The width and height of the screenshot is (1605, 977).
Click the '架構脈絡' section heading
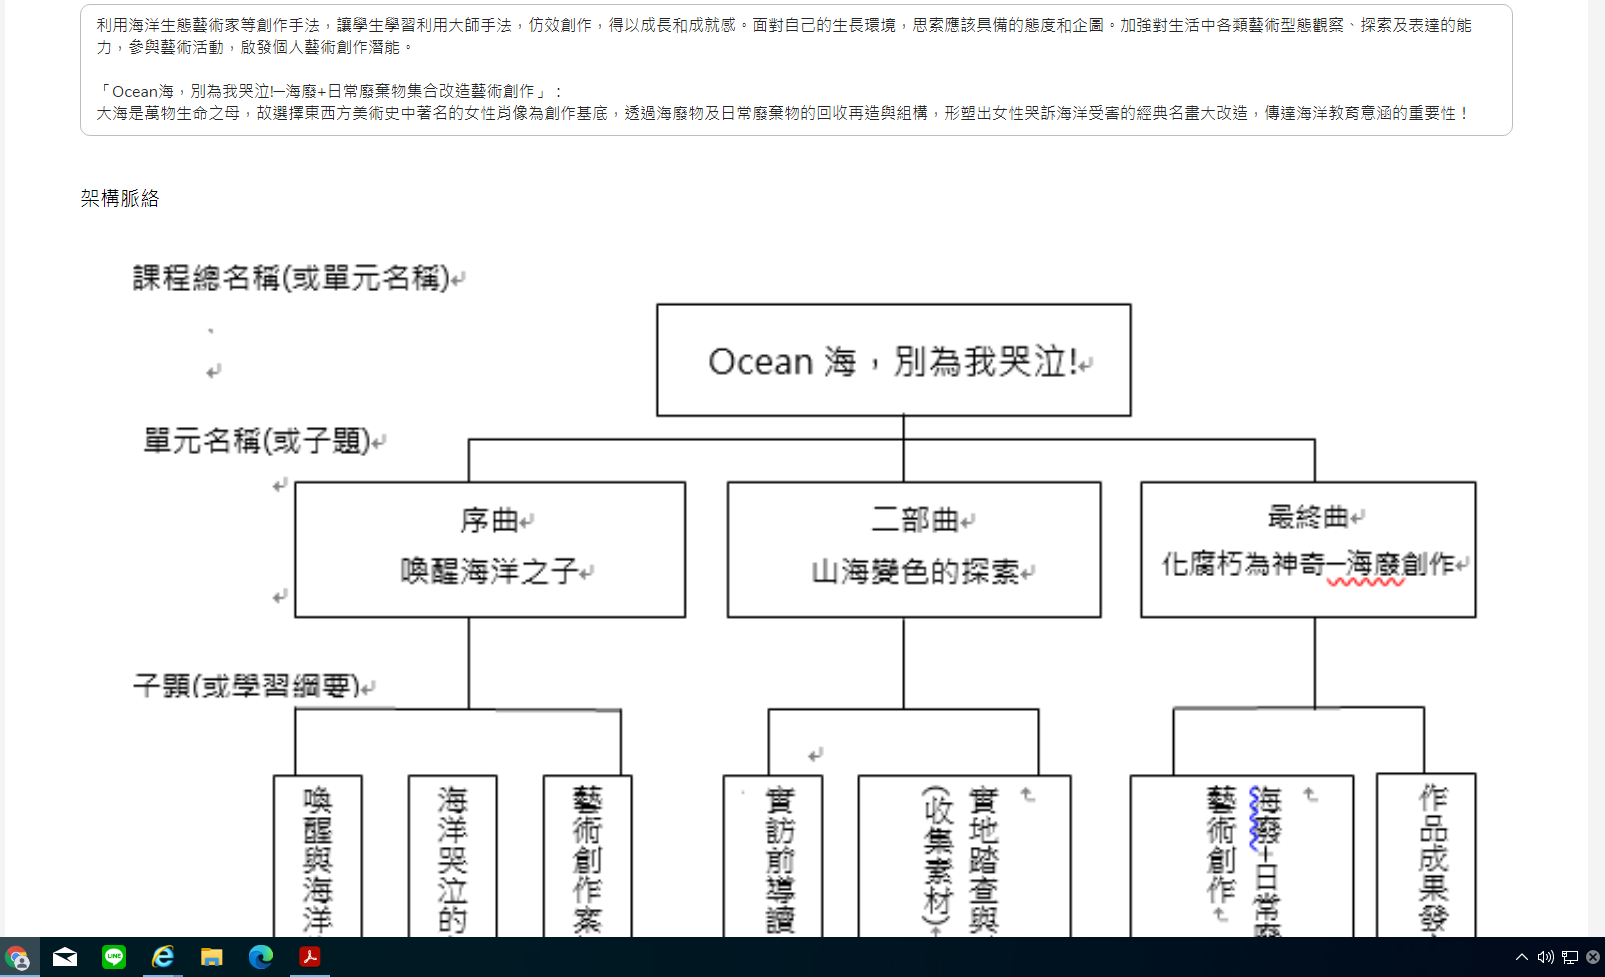[x=120, y=198]
